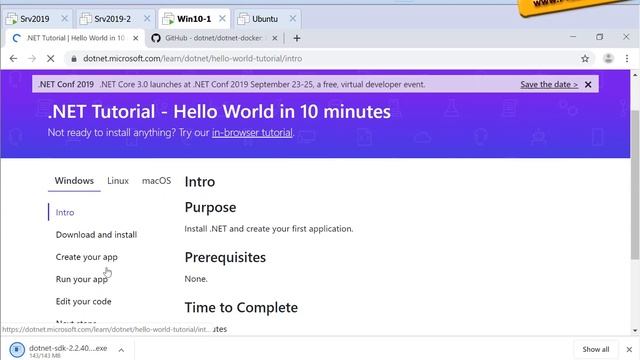Image resolution: width=640 pixels, height=360 pixels.
Task: Go to Create your app step
Action: point(87,257)
